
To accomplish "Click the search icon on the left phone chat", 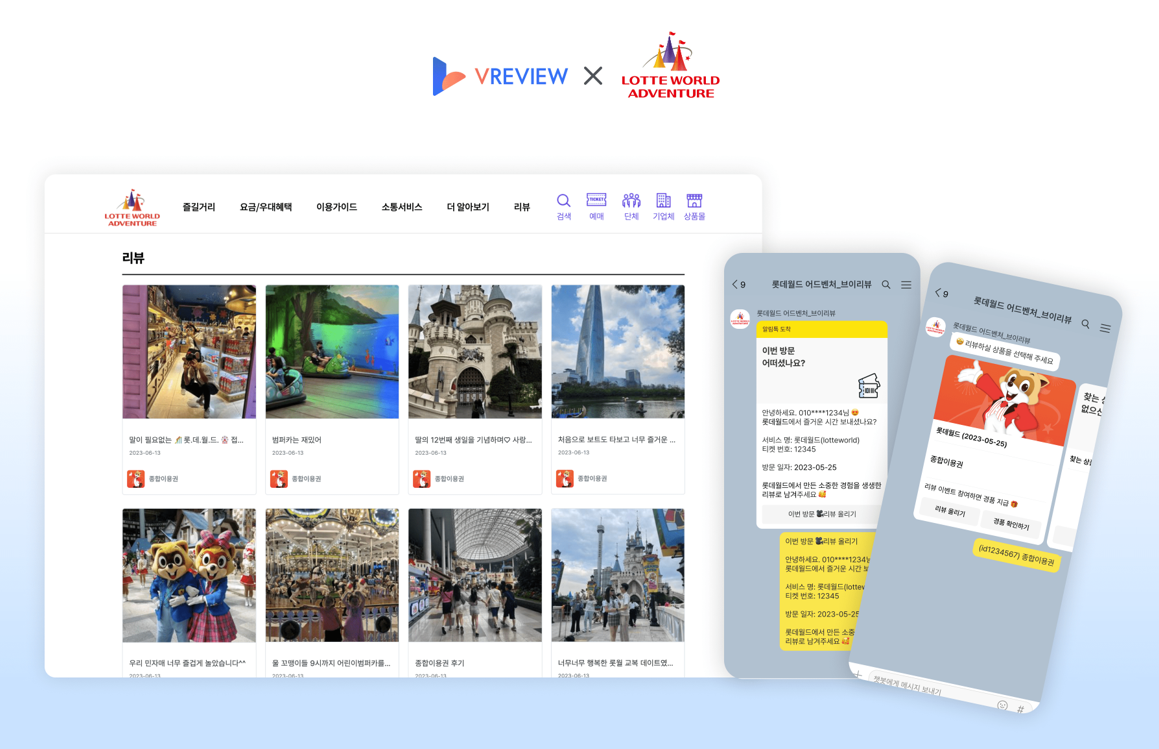I will pyautogui.click(x=886, y=285).
